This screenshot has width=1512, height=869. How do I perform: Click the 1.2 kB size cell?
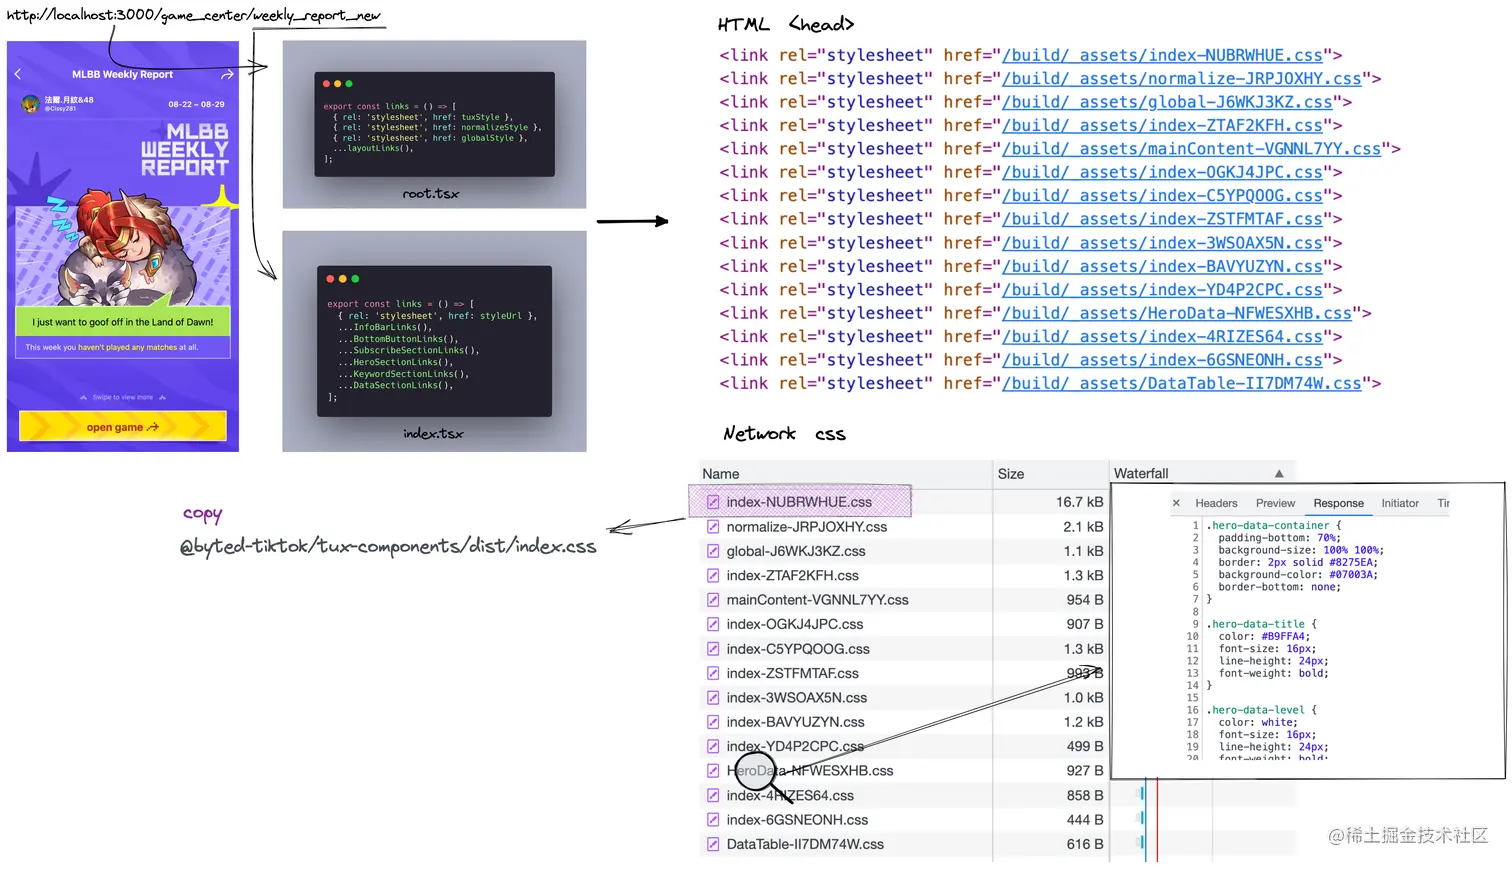1083,722
